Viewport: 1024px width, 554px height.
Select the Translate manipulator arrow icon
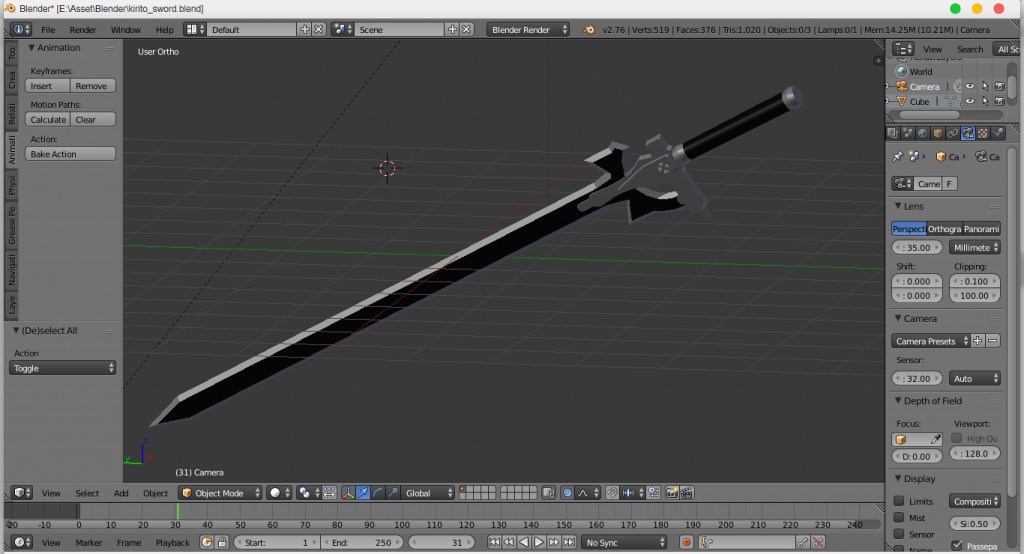pyautogui.click(x=362, y=493)
